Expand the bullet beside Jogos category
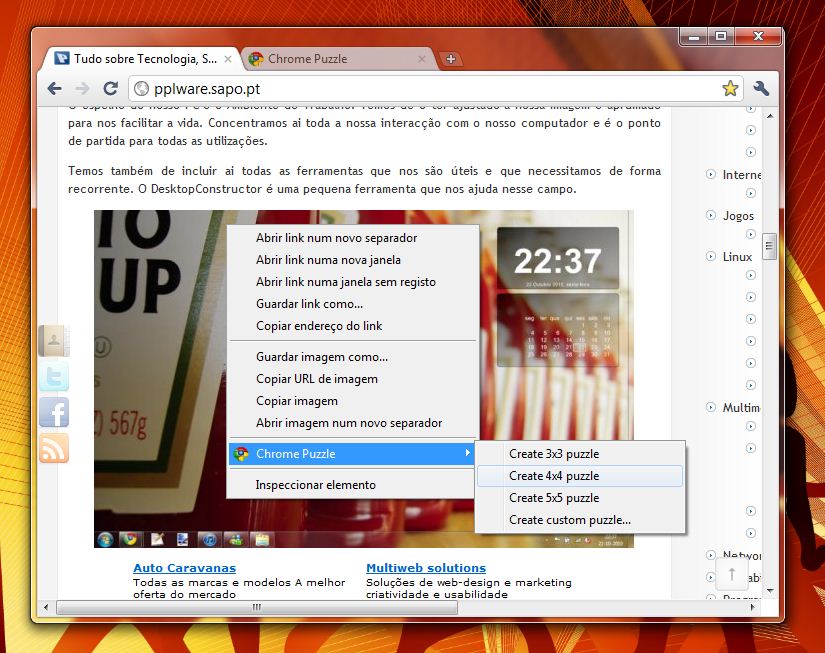The image size is (825, 653). click(711, 215)
